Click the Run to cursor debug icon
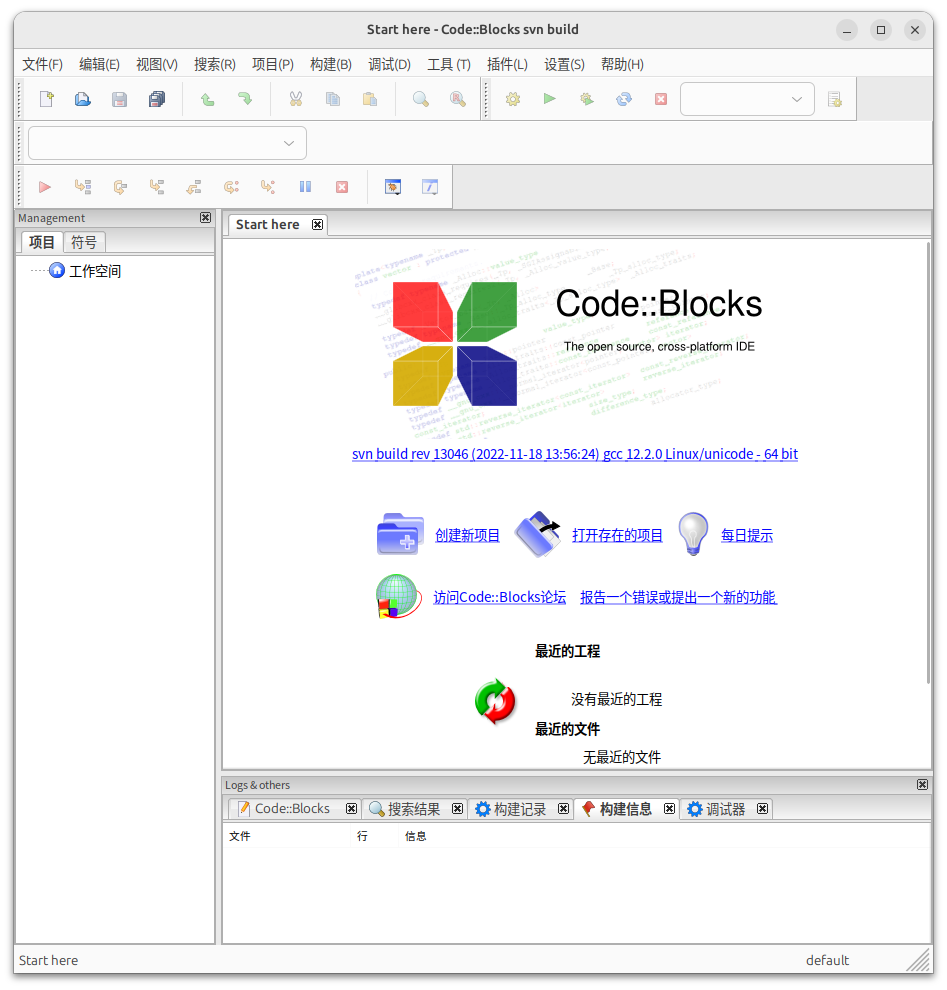This screenshot has width=947, height=990. (x=83, y=187)
